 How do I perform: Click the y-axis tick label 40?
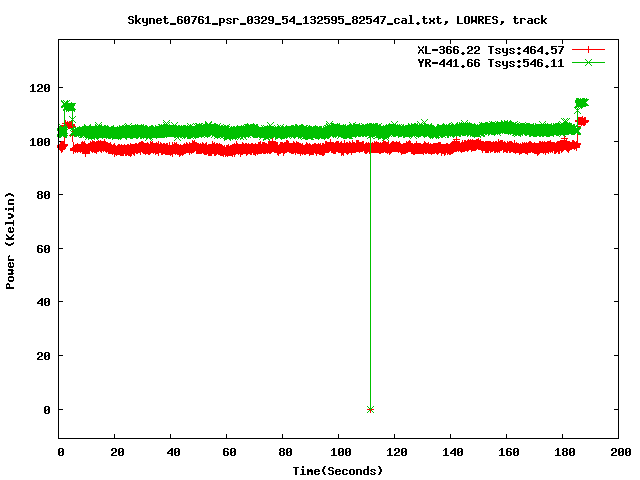[43, 302]
